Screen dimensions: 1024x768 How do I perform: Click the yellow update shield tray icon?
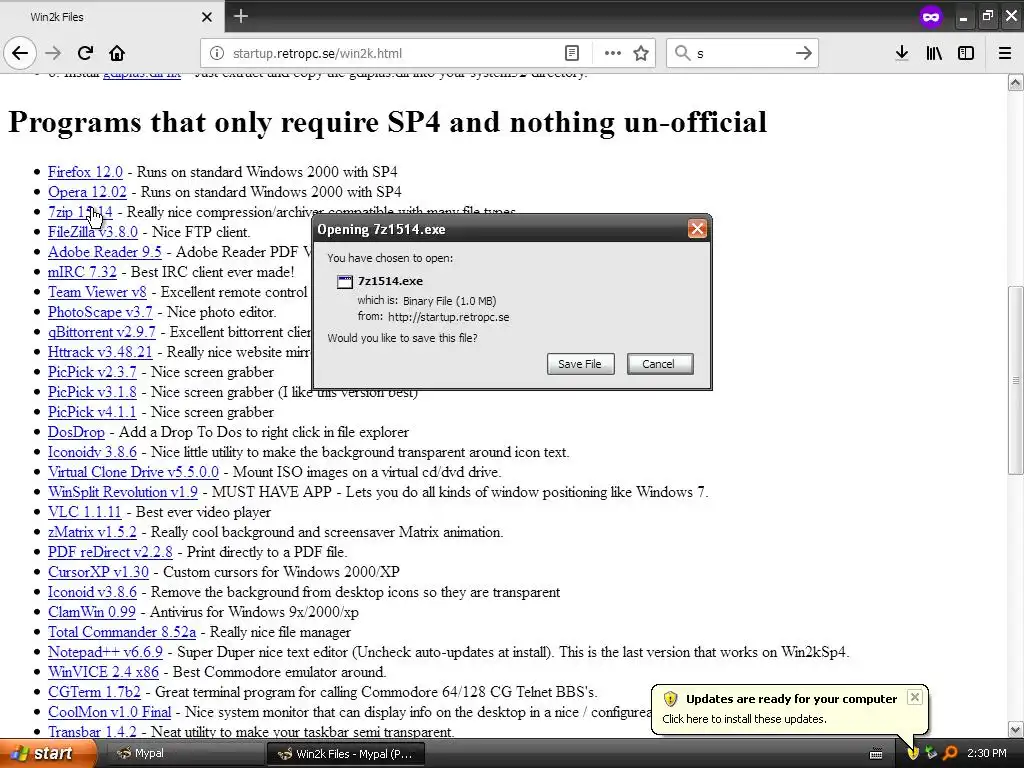click(913, 754)
